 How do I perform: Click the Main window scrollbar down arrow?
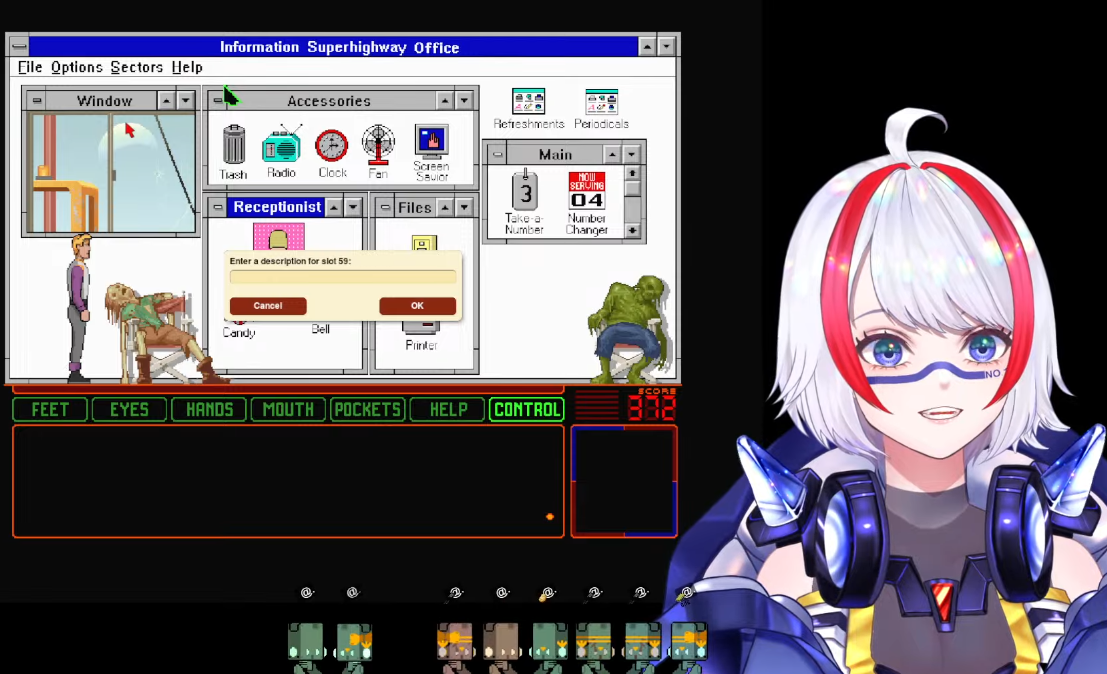632,230
